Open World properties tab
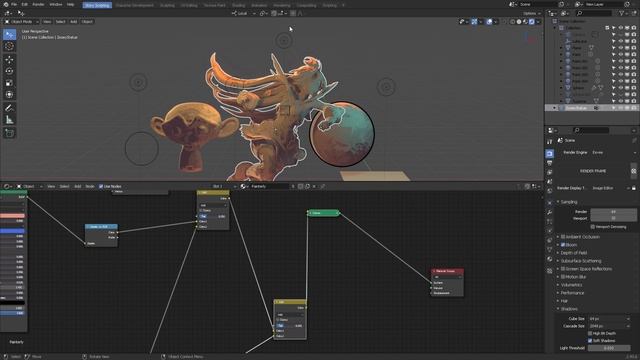 click(549, 191)
